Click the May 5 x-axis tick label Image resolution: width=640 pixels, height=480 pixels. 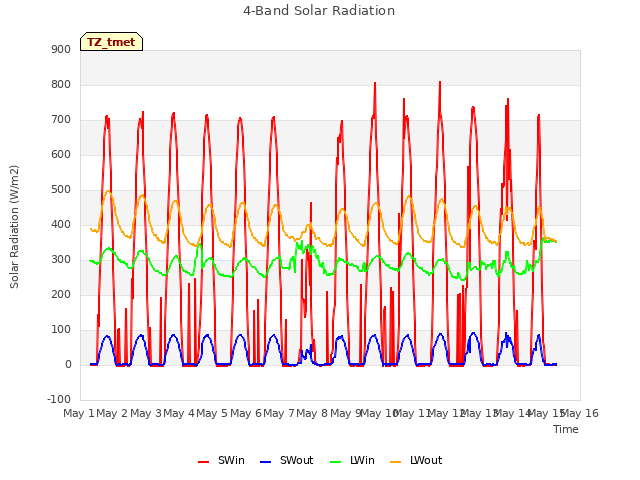pyautogui.click(x=212, y=413)
